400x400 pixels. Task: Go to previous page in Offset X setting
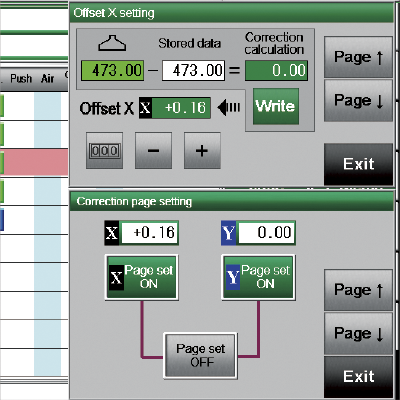tap(358, 57)
